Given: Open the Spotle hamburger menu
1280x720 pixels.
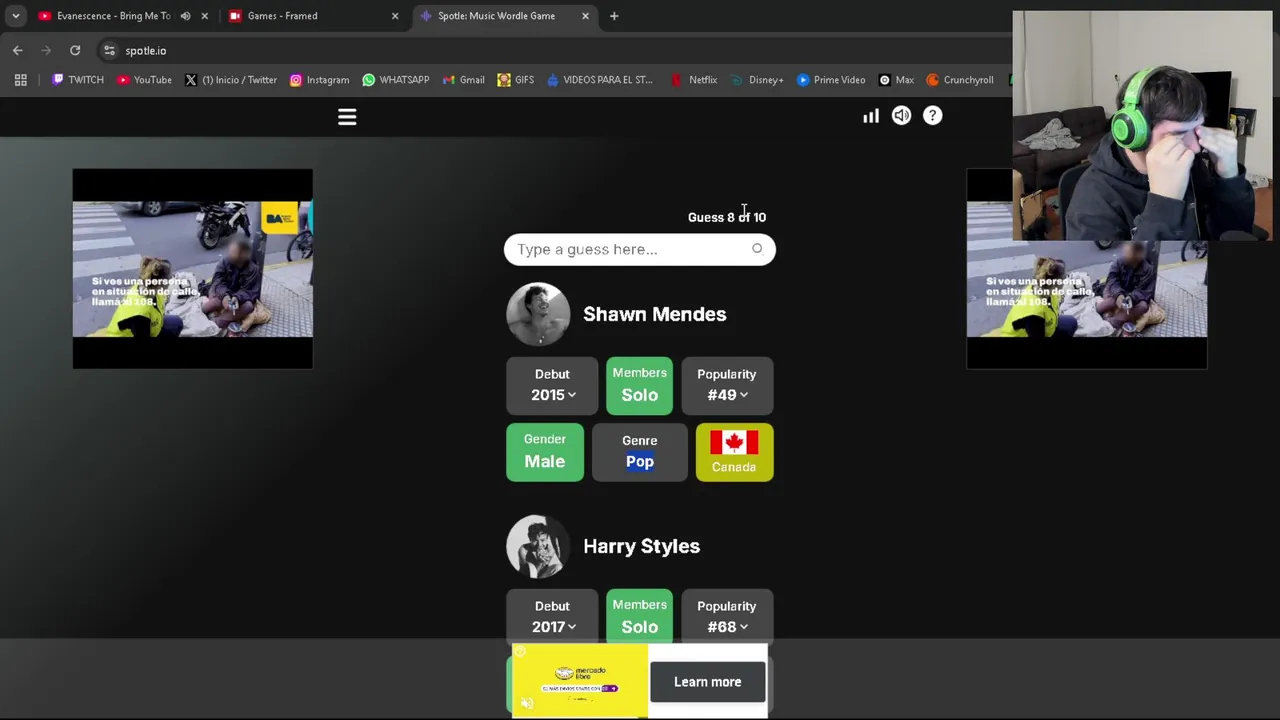Looking at the screenshot, I should point(347,117).
